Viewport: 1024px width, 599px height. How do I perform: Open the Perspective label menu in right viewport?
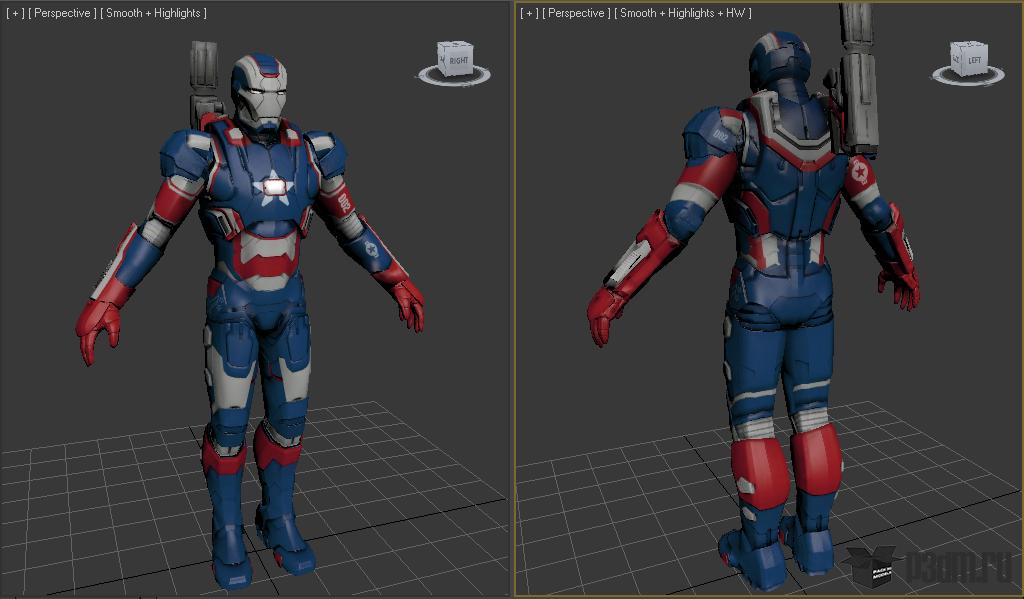[x=576, y=13]
